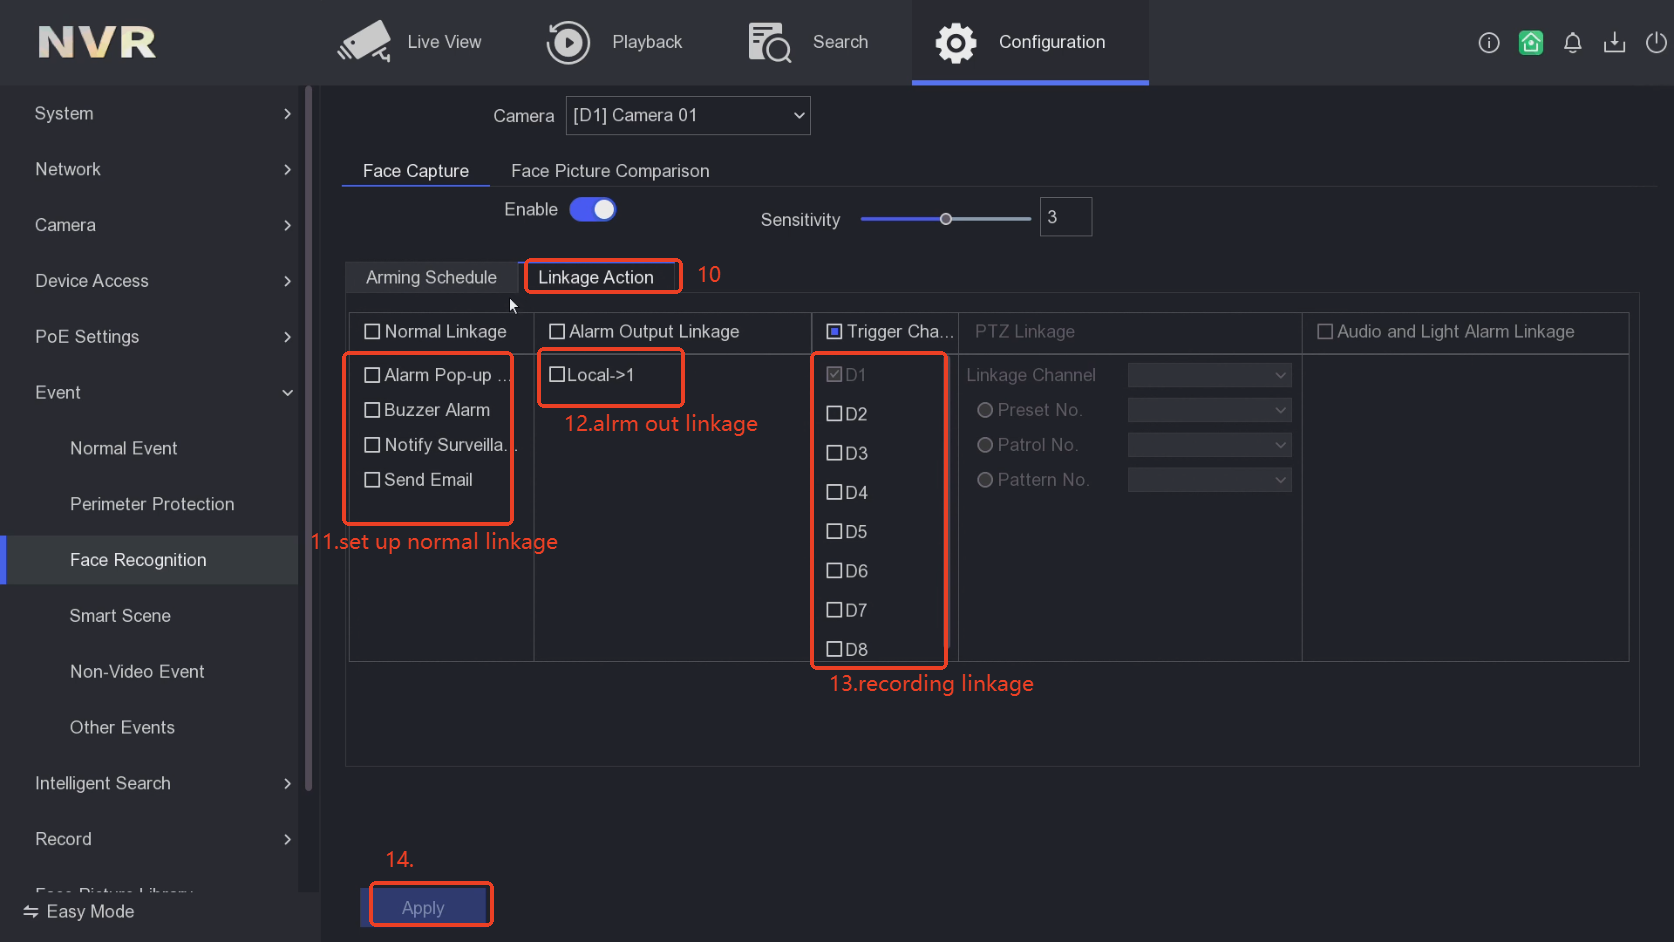Click the Sensitivity slider handle
1674x942 pixels.
(x=945, y=219)
